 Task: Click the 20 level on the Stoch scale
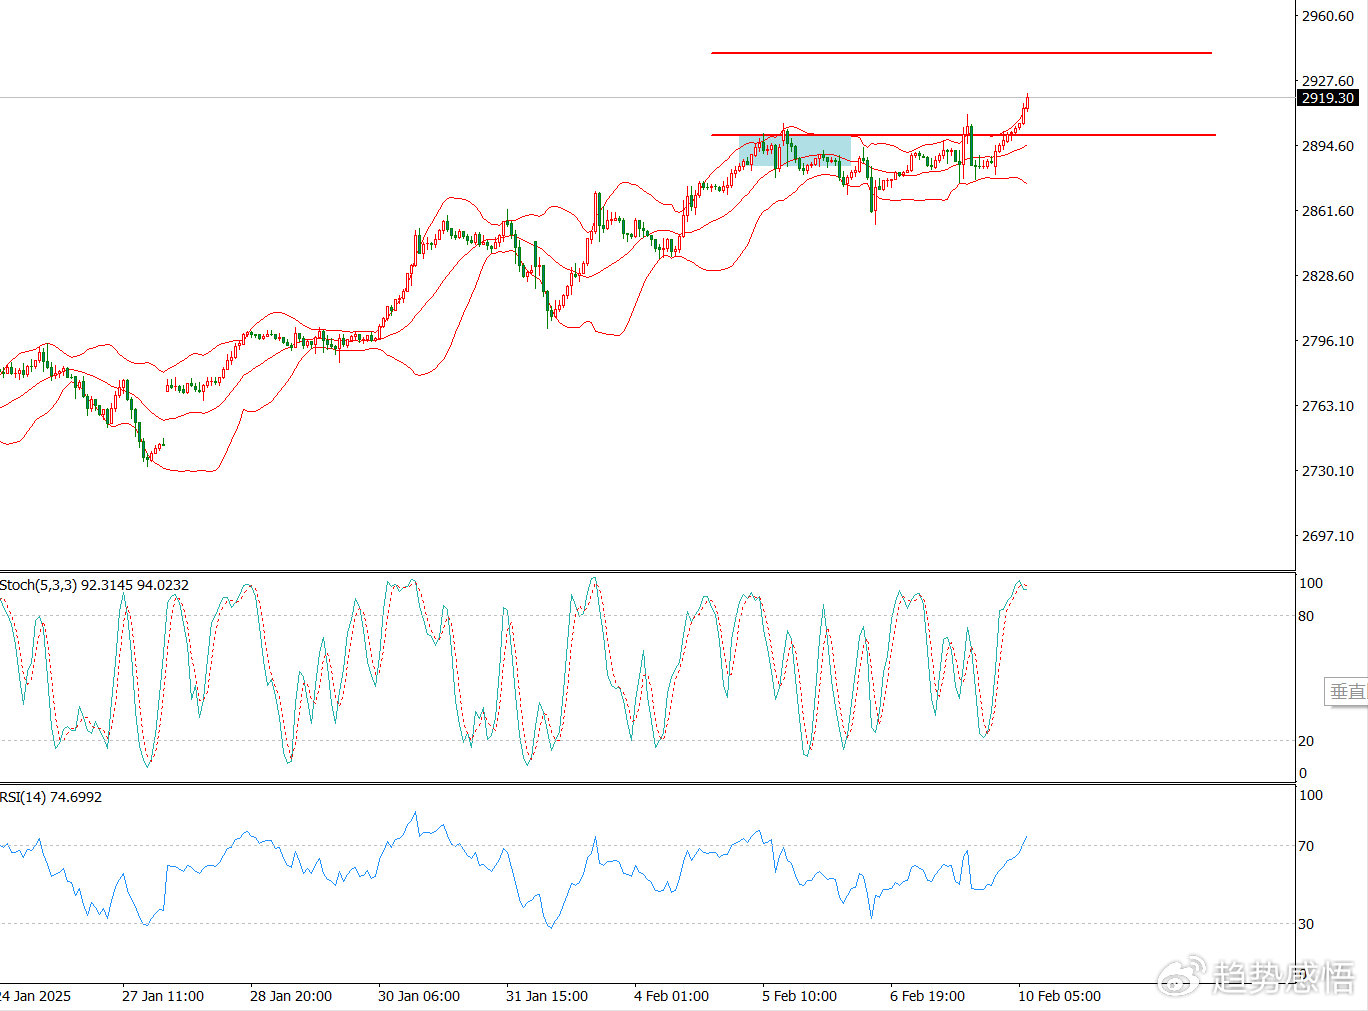coord(1306,741)
